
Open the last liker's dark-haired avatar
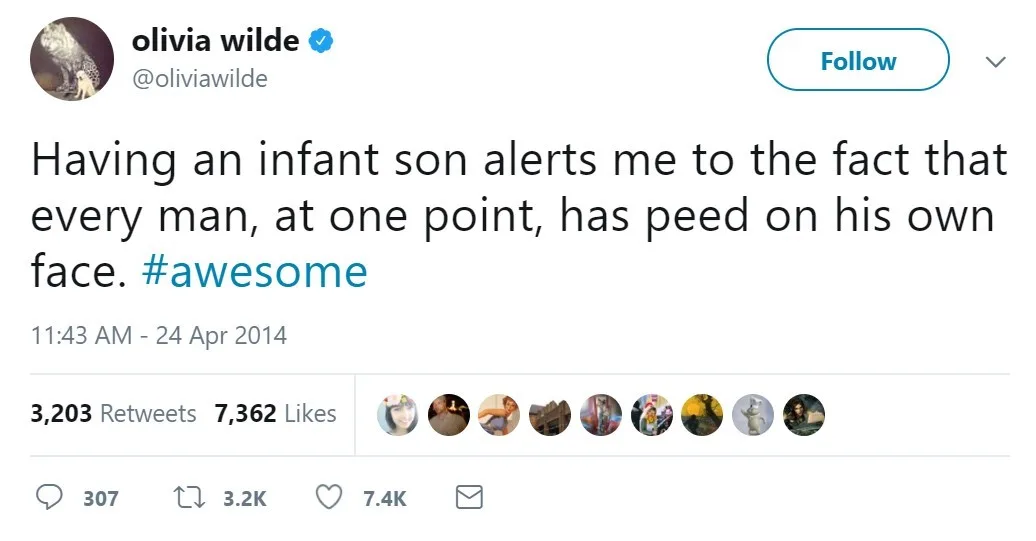pos(803,415)
